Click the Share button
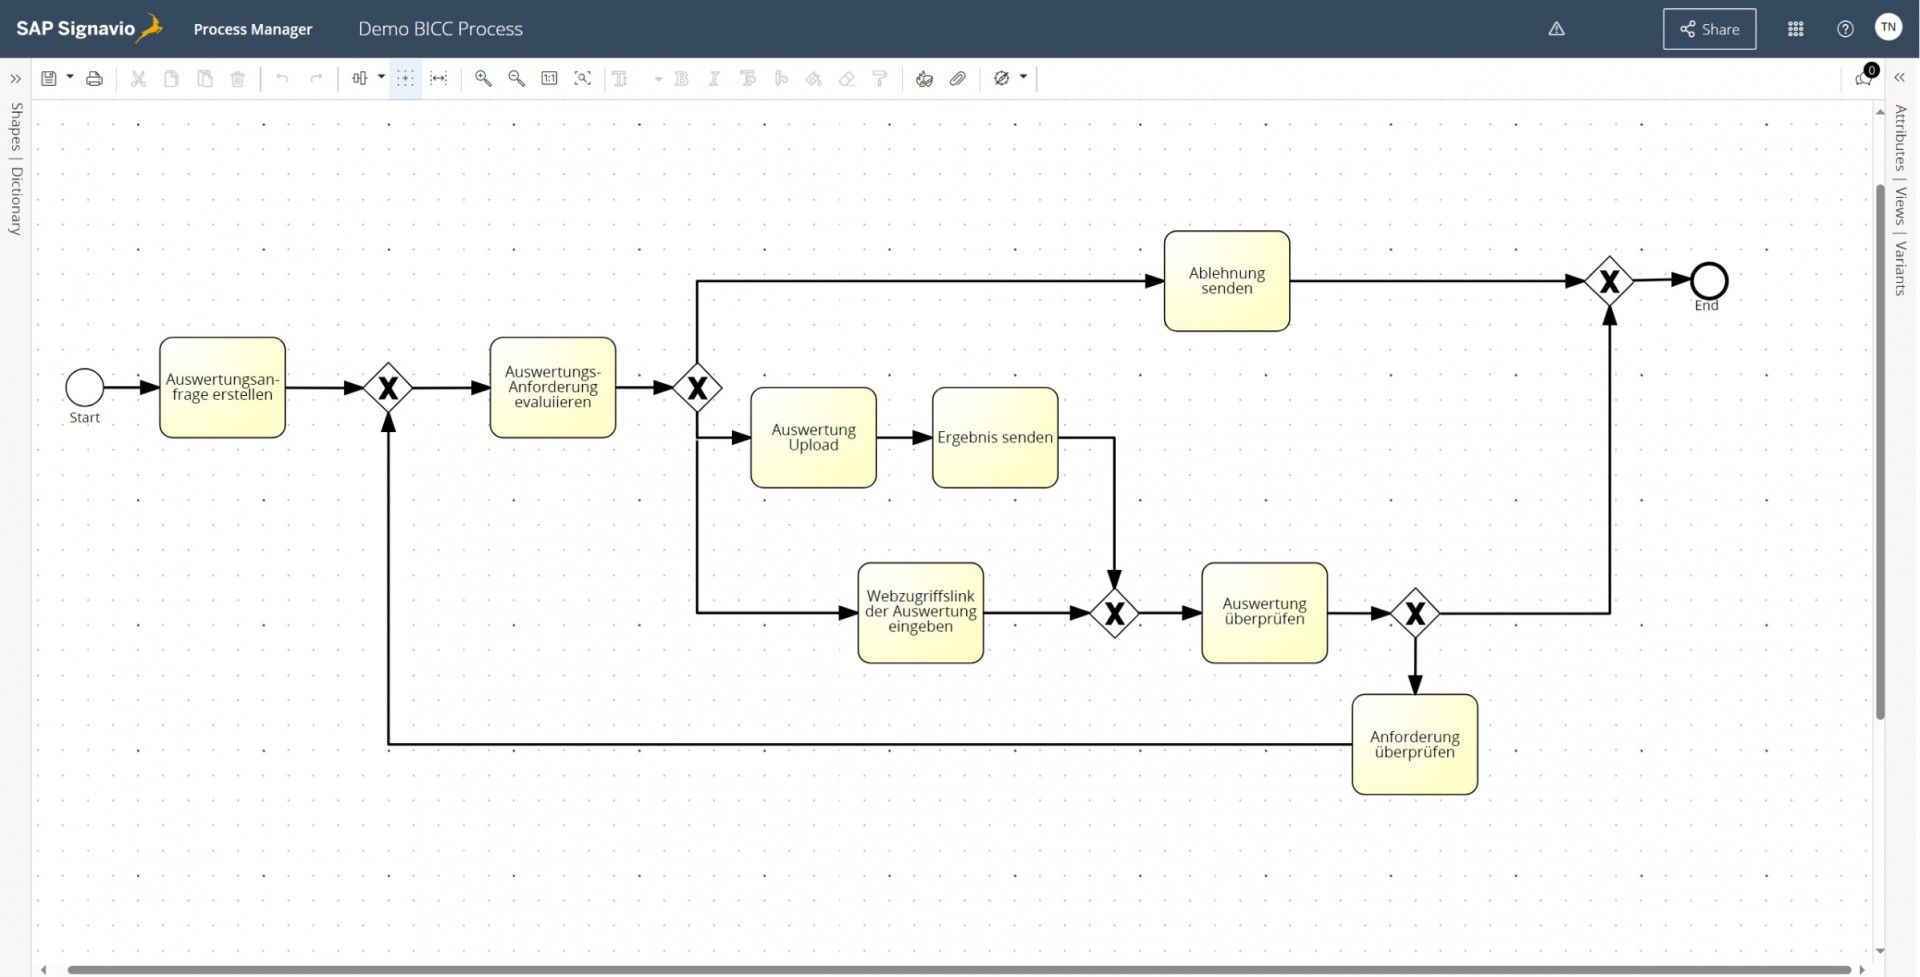 tap(1709, 29)
